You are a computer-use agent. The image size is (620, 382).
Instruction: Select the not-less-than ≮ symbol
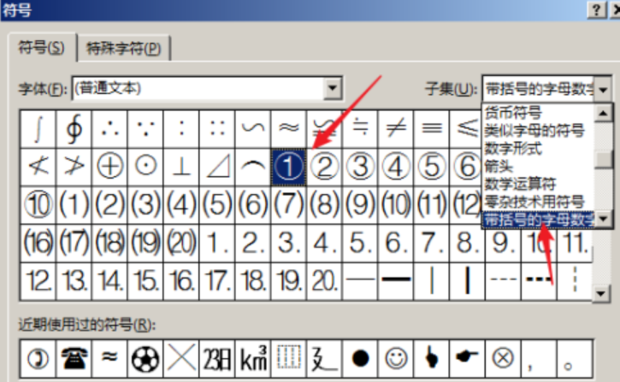pos(38,166)
